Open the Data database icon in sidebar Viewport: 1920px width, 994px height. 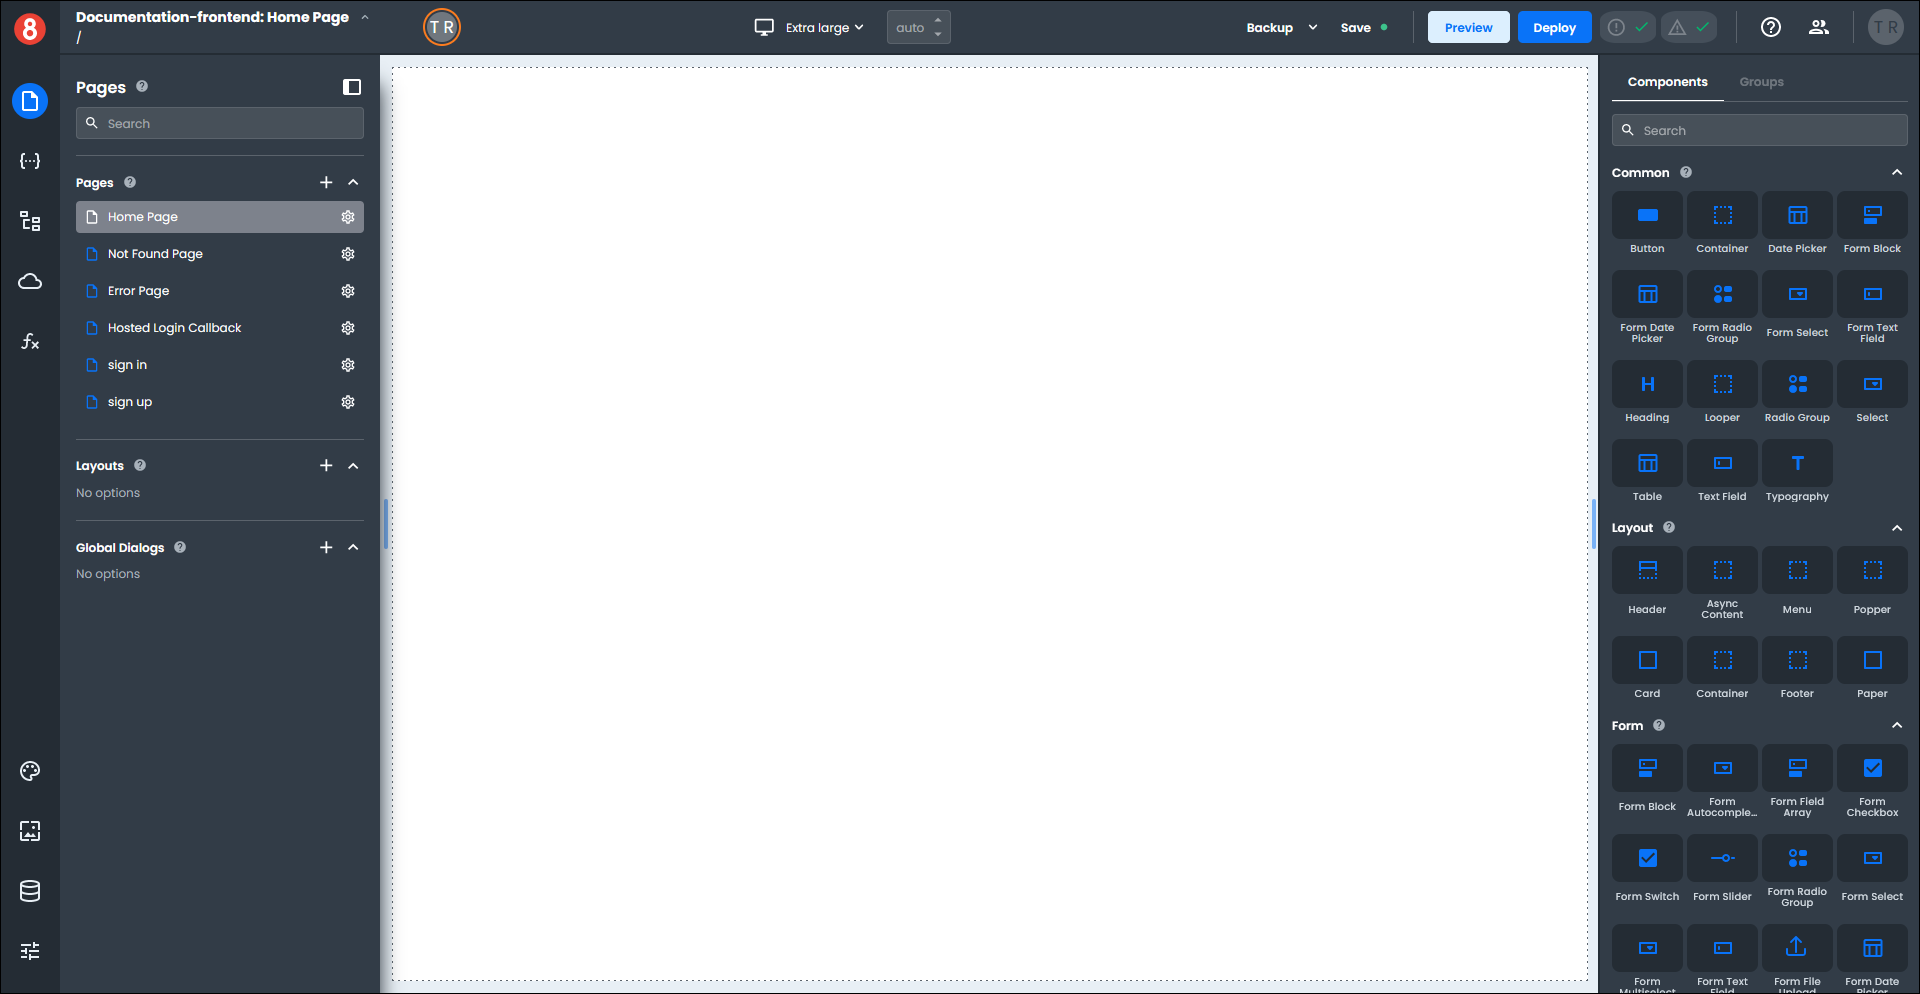(30, 891)
